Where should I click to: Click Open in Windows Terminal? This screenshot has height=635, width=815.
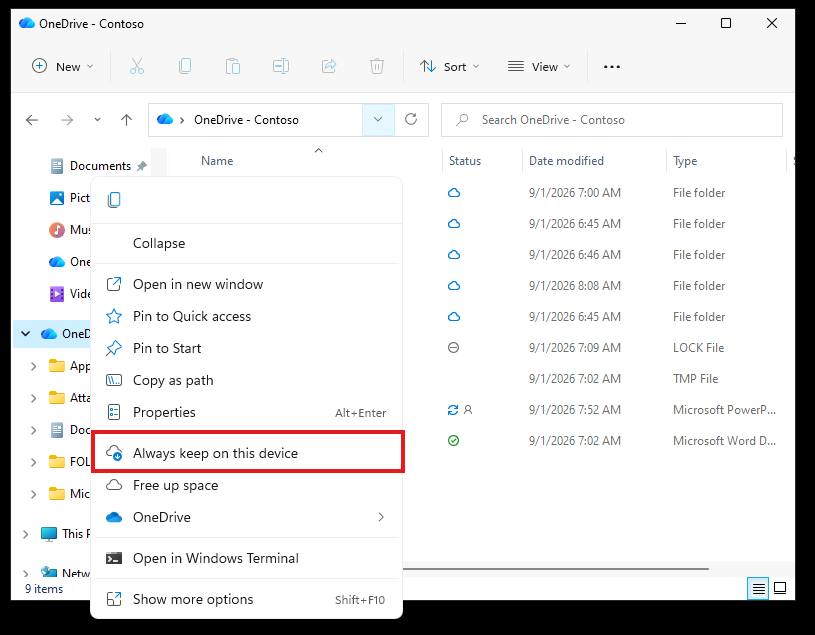coord(247,558)
